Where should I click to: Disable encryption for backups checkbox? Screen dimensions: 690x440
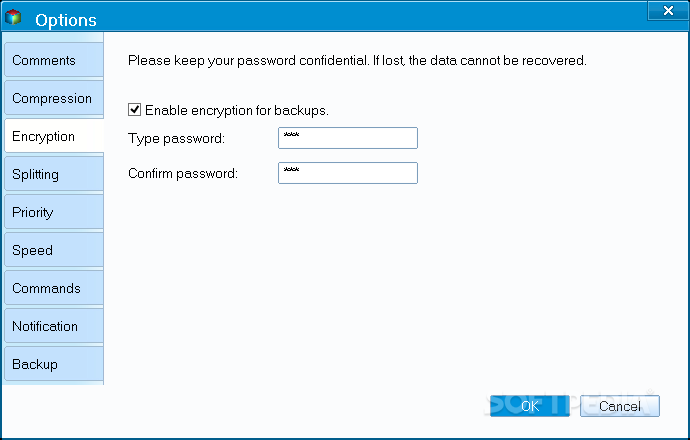click(135, 110)
